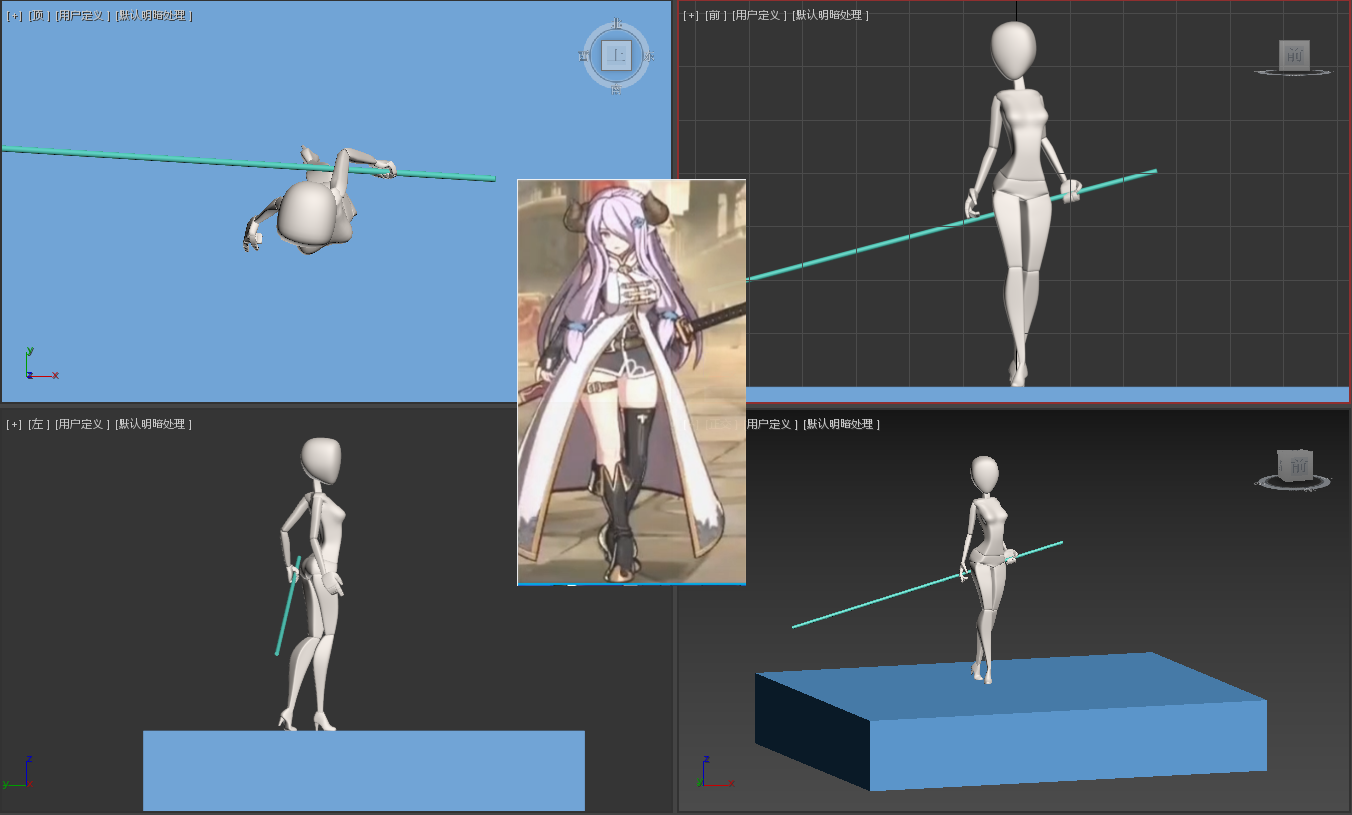Open [用户定义] menu in the top viewport

click(83, 16)
